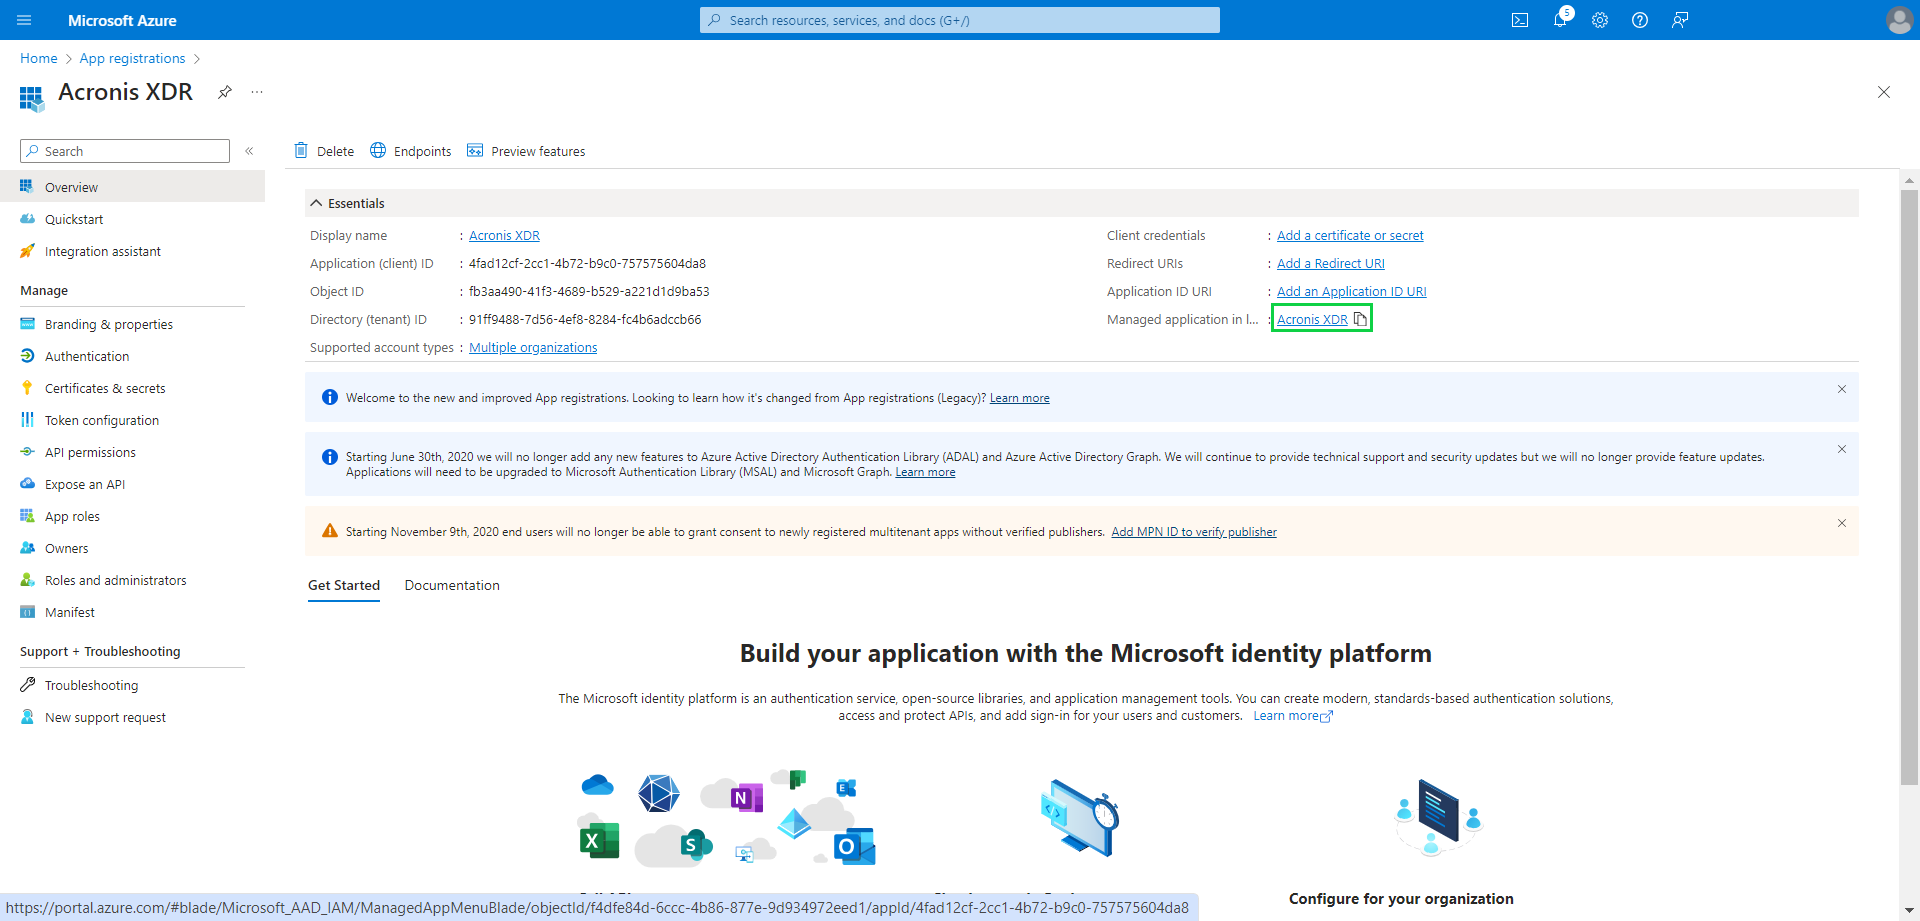This screenshot has height=921, width=1920.
Task: Open the portal hamburger menu
Action: click(24, 20)
